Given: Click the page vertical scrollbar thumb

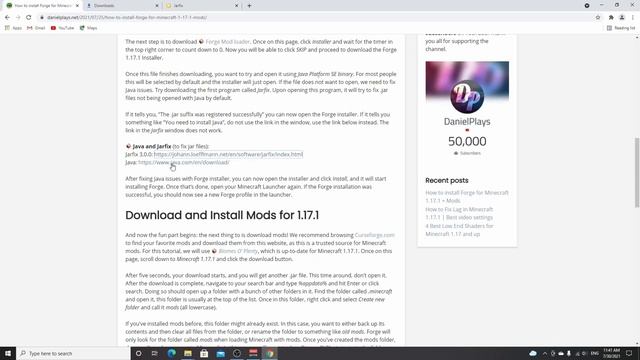Looking at the screenshot, I should [x=637, y=173].
